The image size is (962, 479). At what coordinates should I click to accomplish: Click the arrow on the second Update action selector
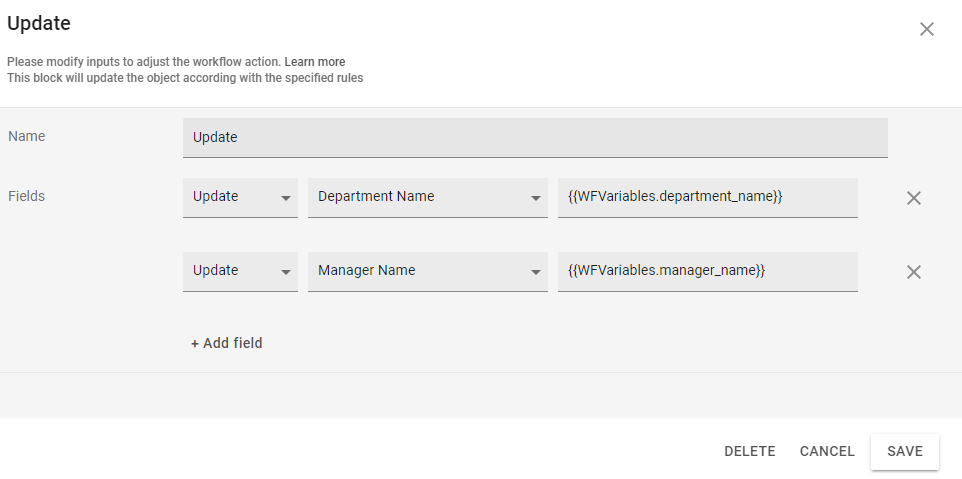[x=286, y=272]
